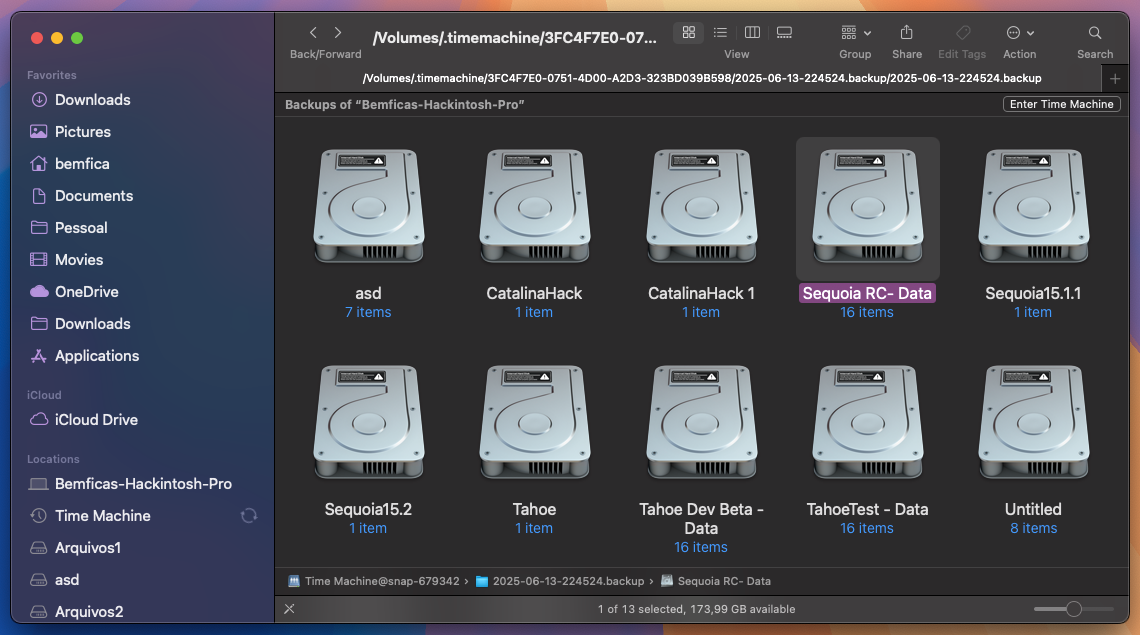Screen dimensions: 1140x635
Task: Click the X icon in status bar
Action: [289, 609]
